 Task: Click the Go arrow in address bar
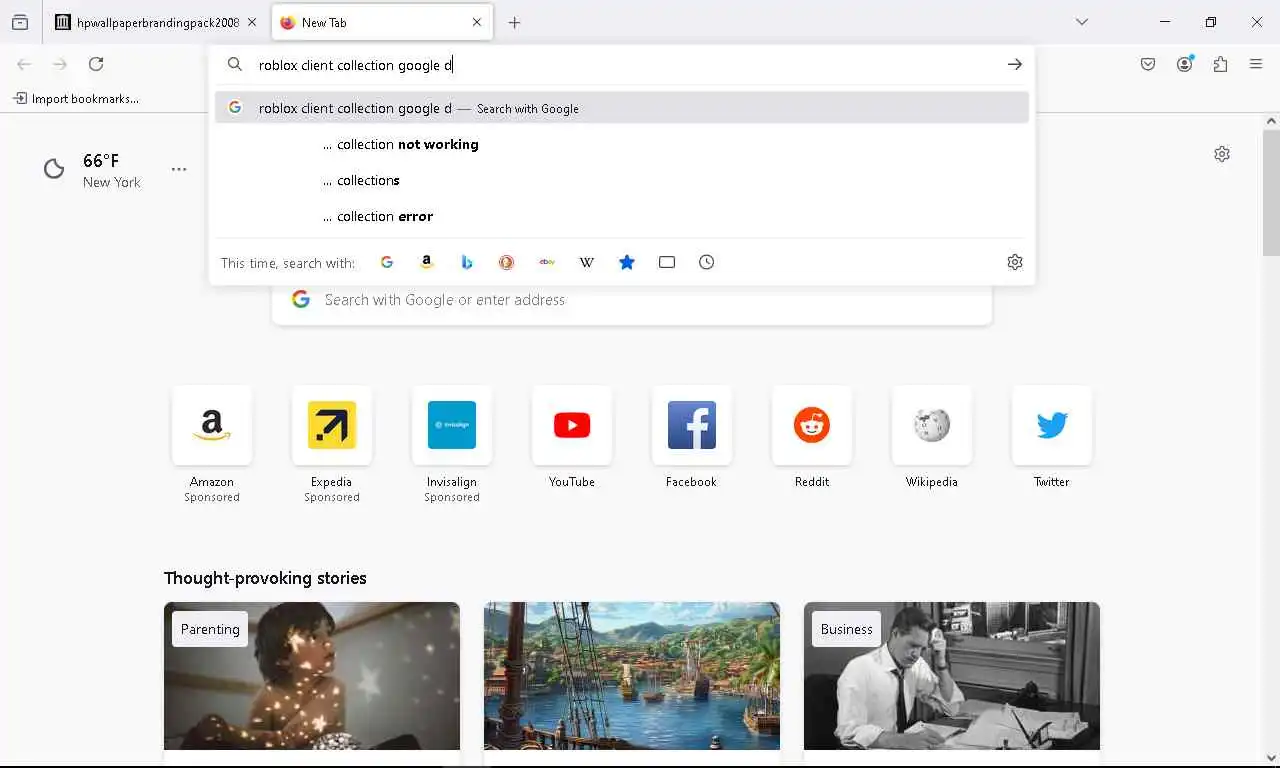1015,65
